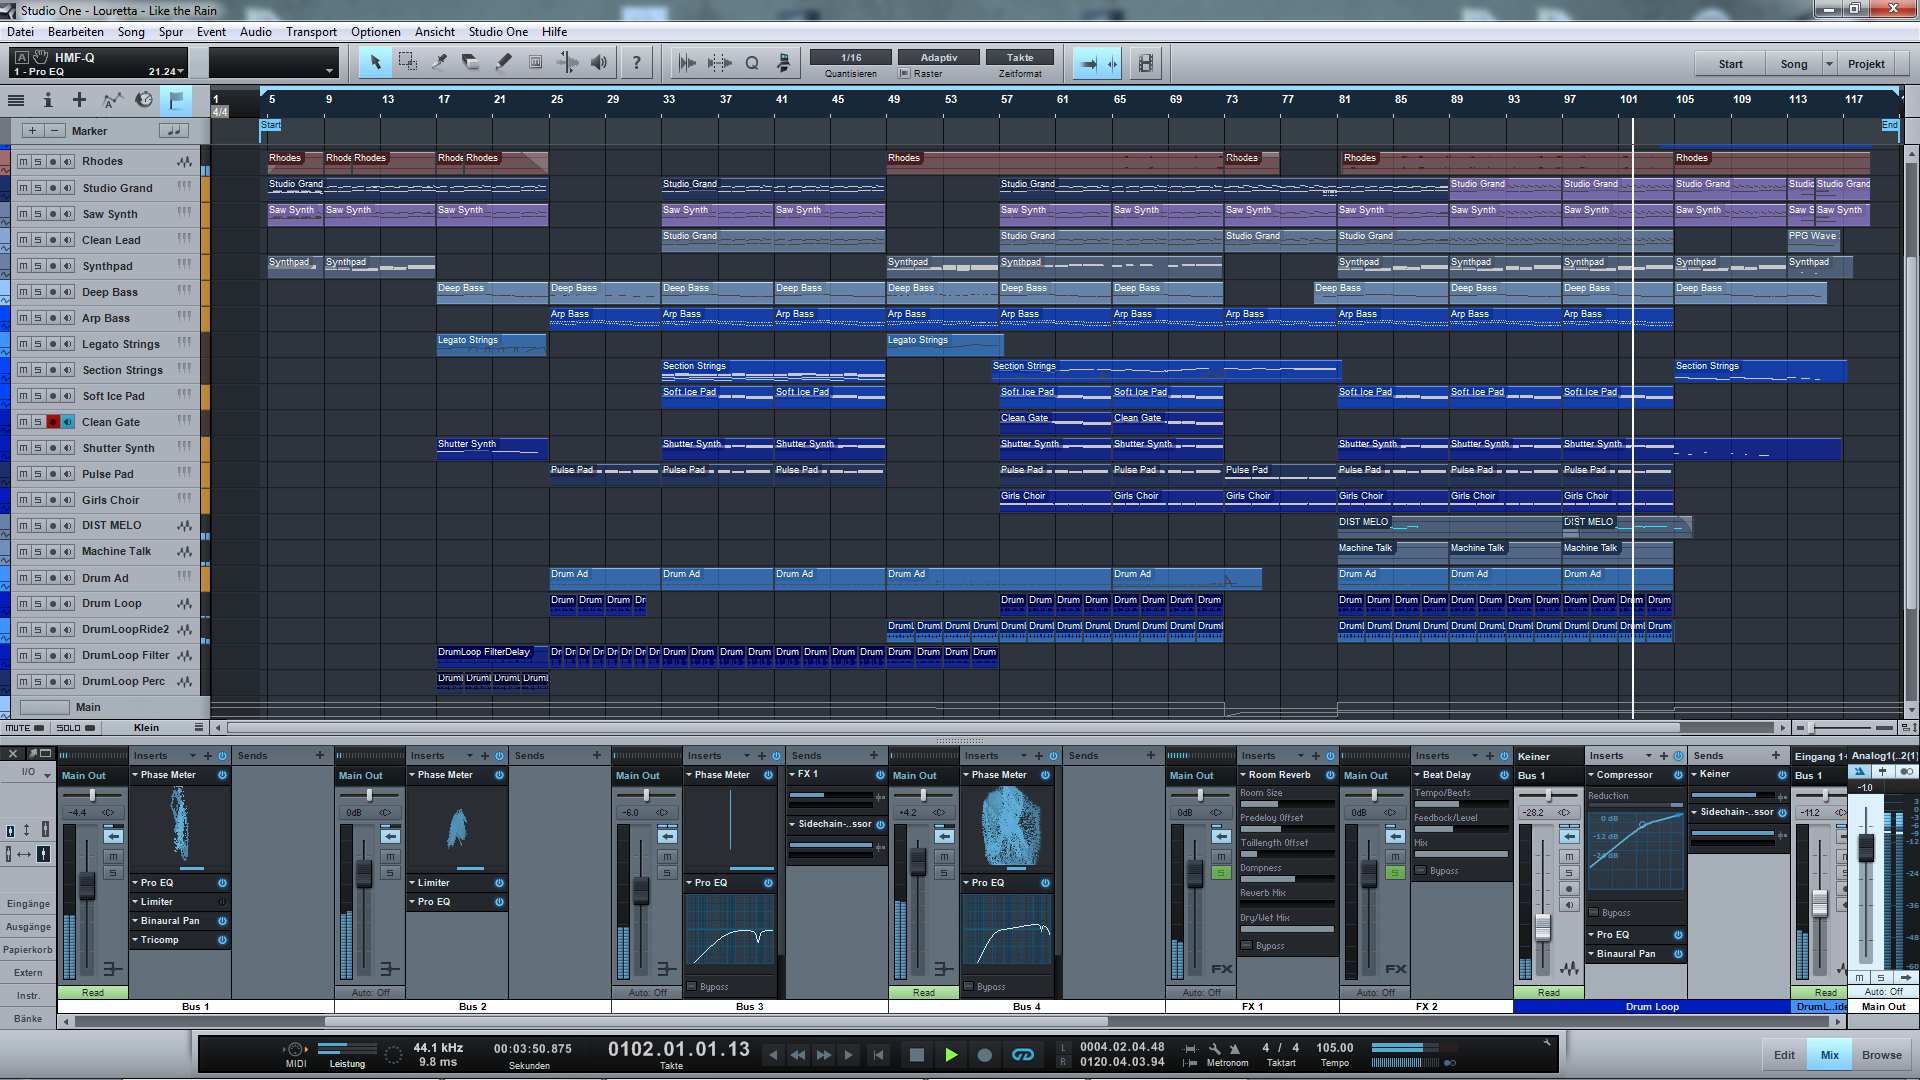This screenshot has width=1920, height=1080.
Task: Toggle the marker track flag icon
Action: pyautogui.click(x=176, y=100)
